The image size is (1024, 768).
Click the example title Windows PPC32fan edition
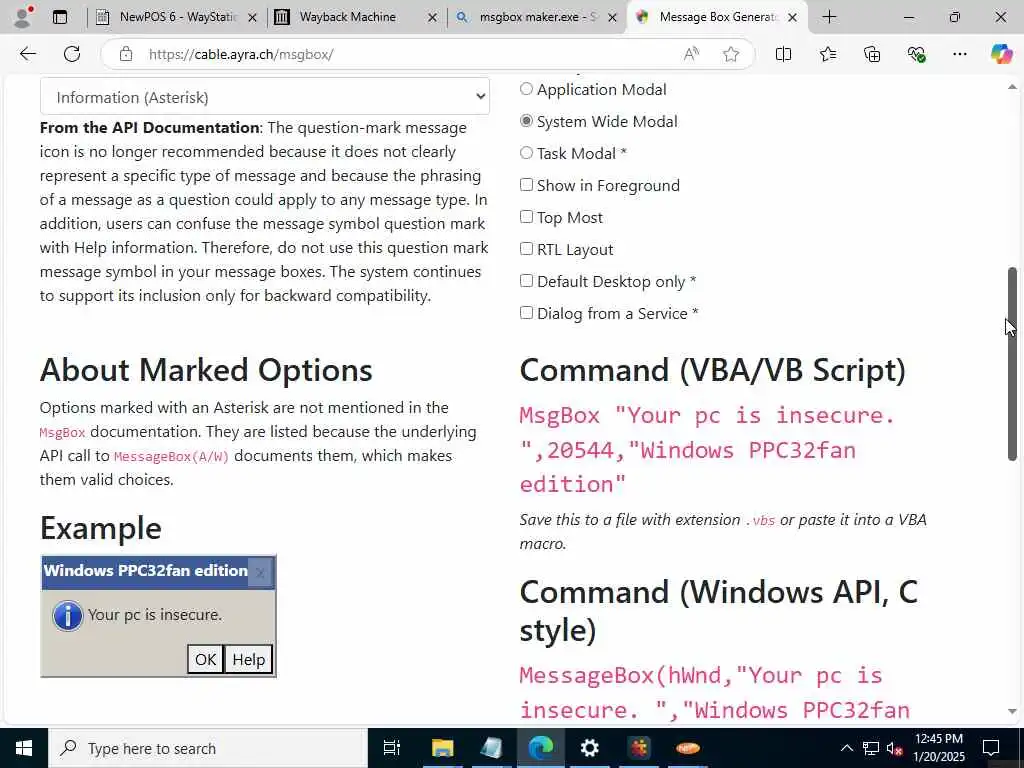click(146, 570)
